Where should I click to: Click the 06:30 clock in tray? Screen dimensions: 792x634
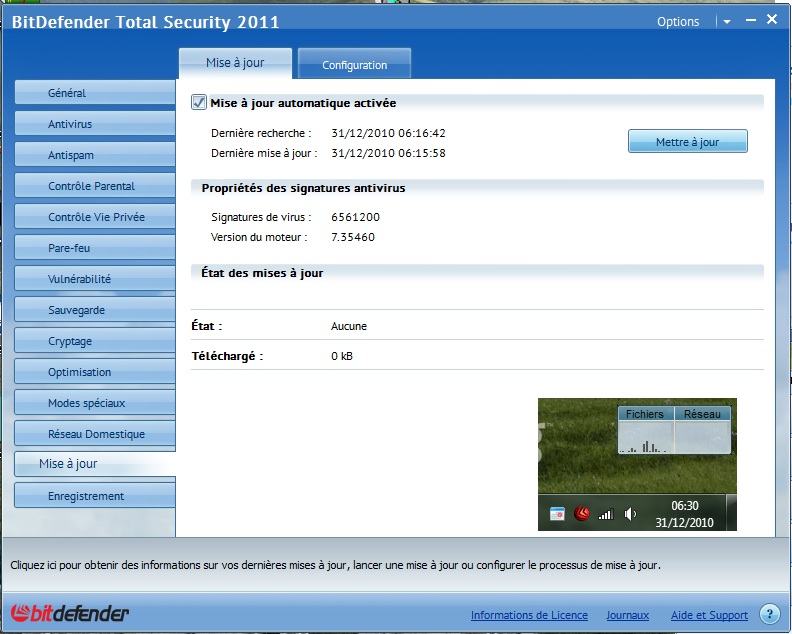(684, 505)
